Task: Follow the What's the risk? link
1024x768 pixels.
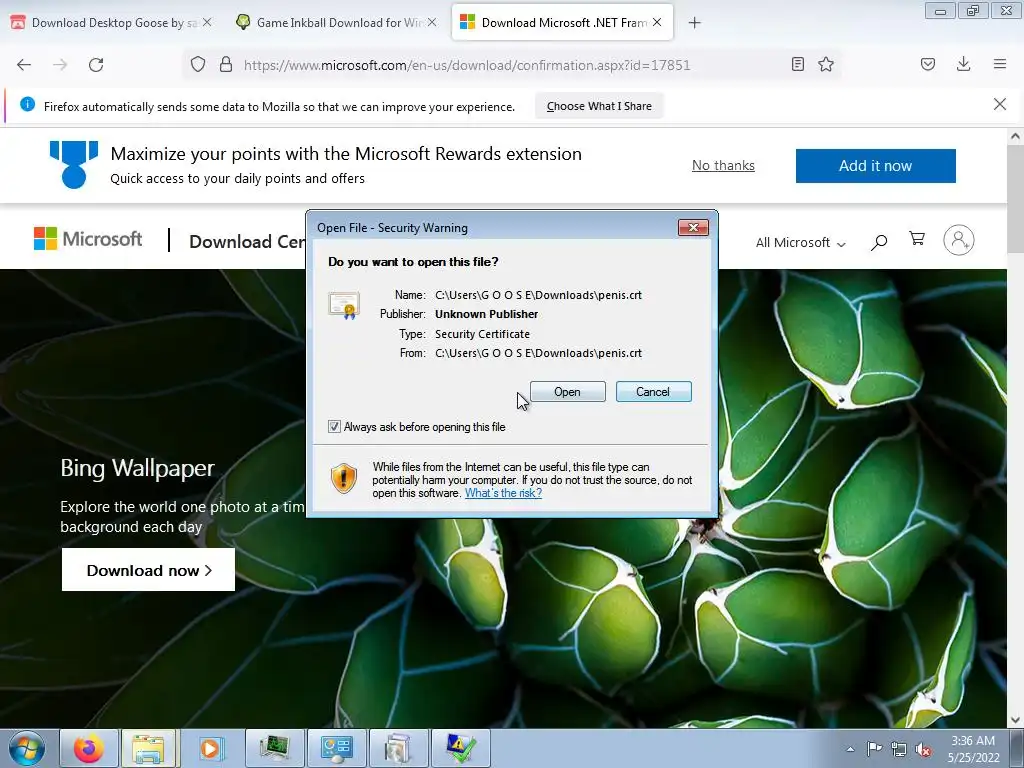Action: click(x=503, y=493)
